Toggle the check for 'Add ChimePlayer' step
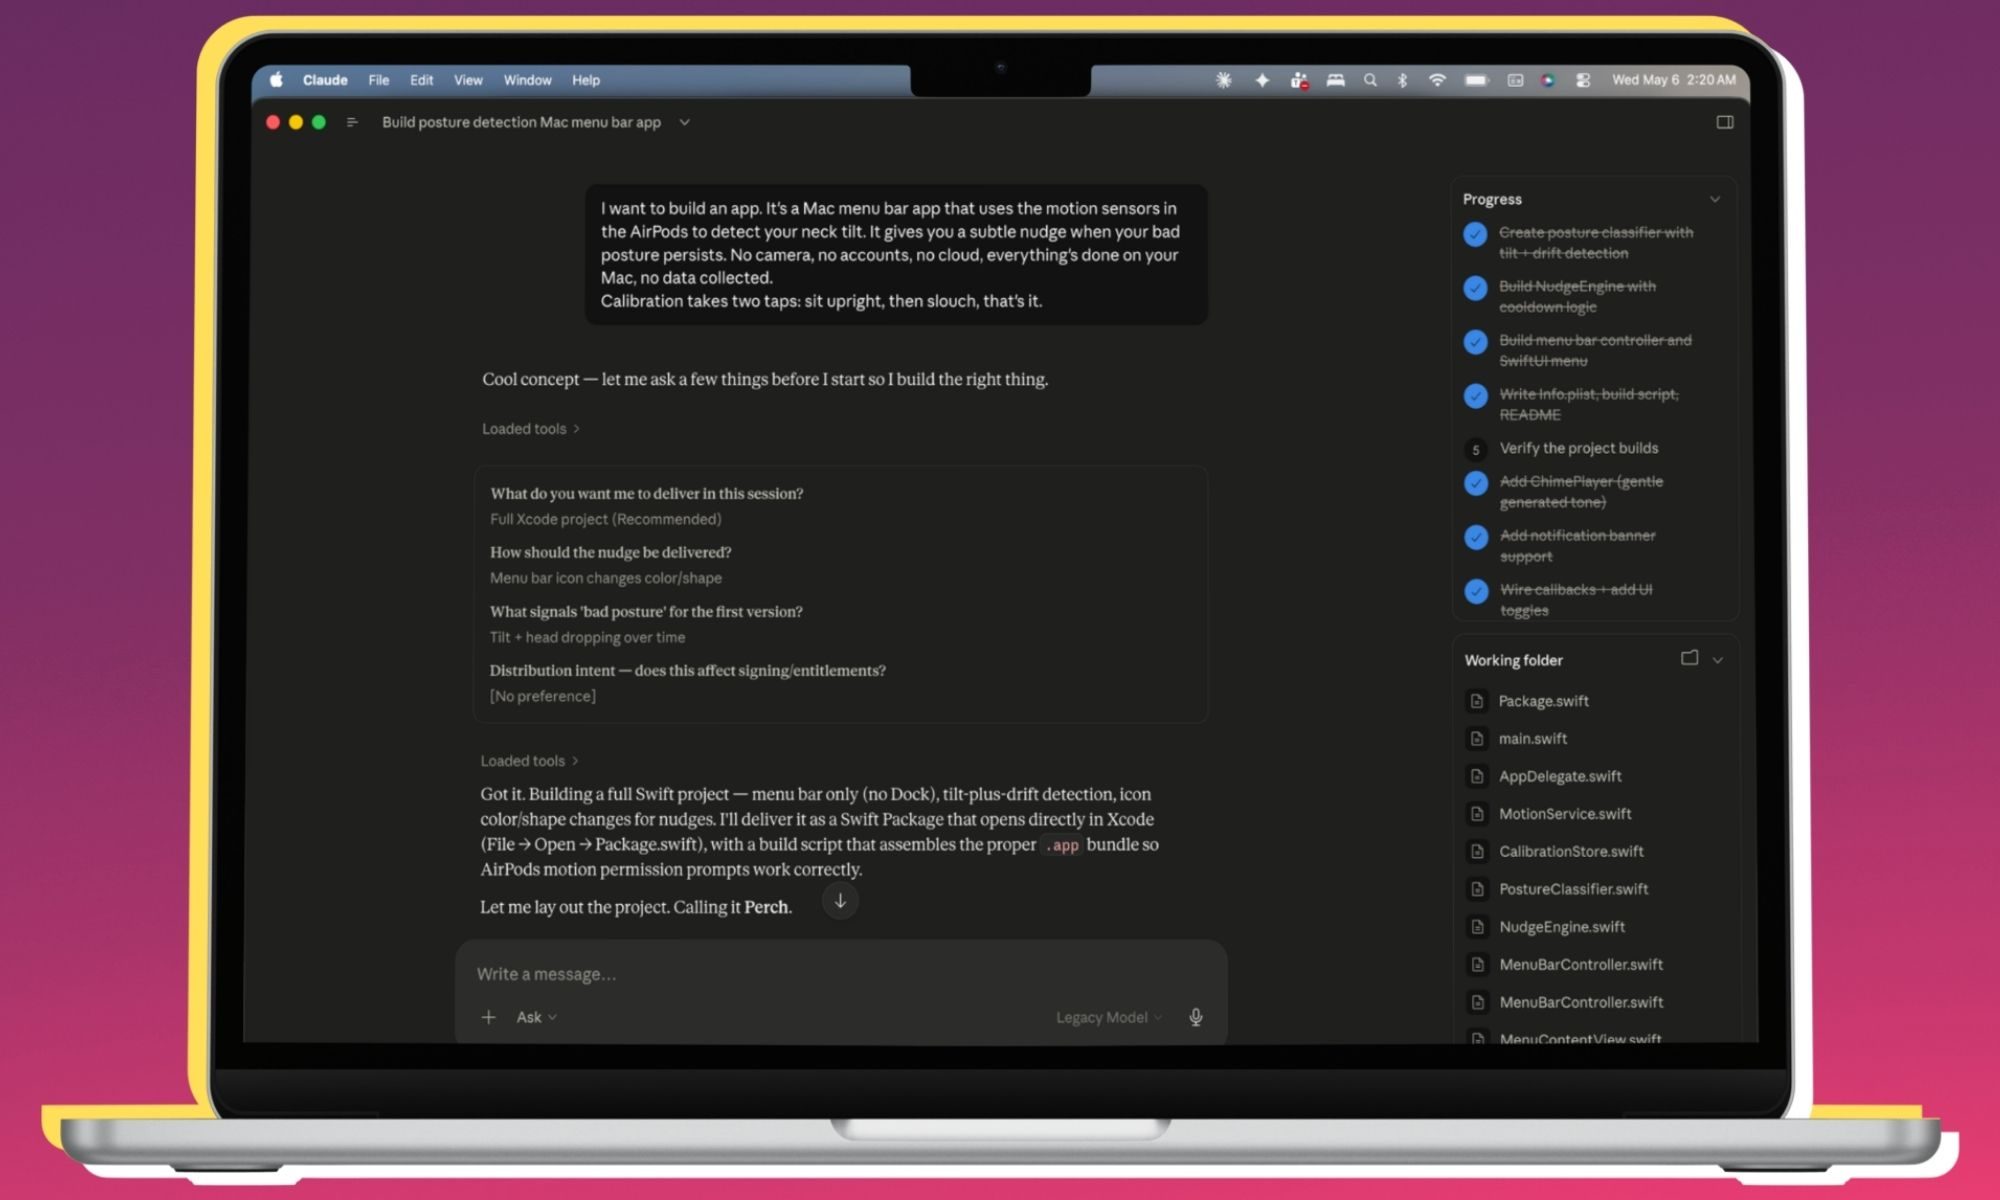This screenshot has height=1200, width=2000. click(x=1476, y=483)
